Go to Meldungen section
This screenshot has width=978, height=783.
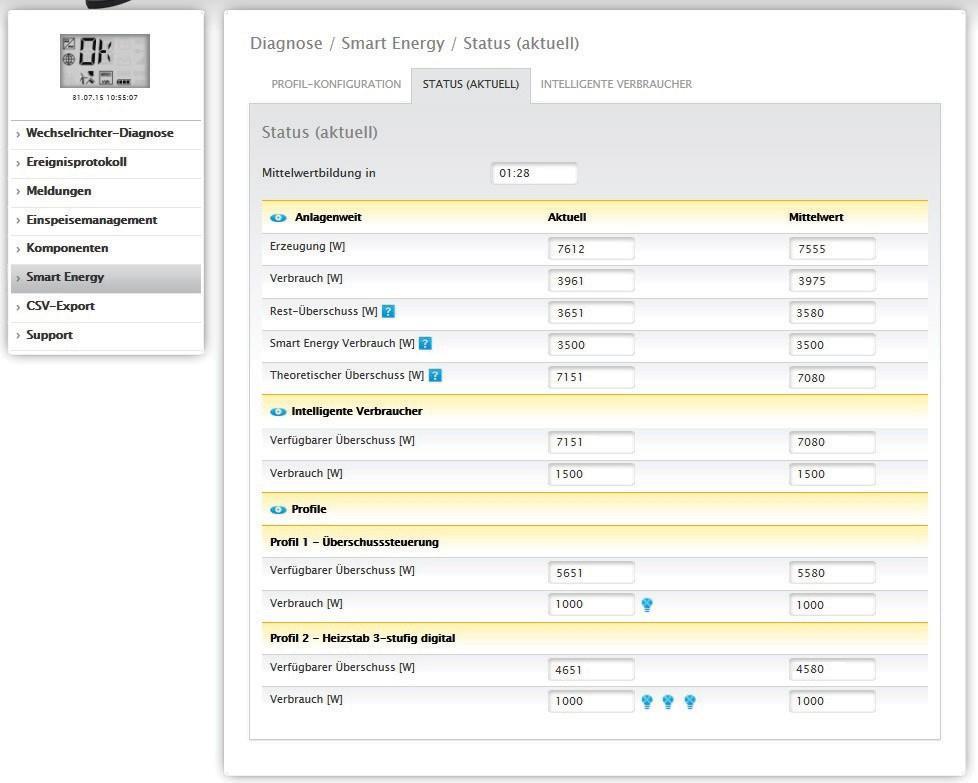click(x=59, y=191)
